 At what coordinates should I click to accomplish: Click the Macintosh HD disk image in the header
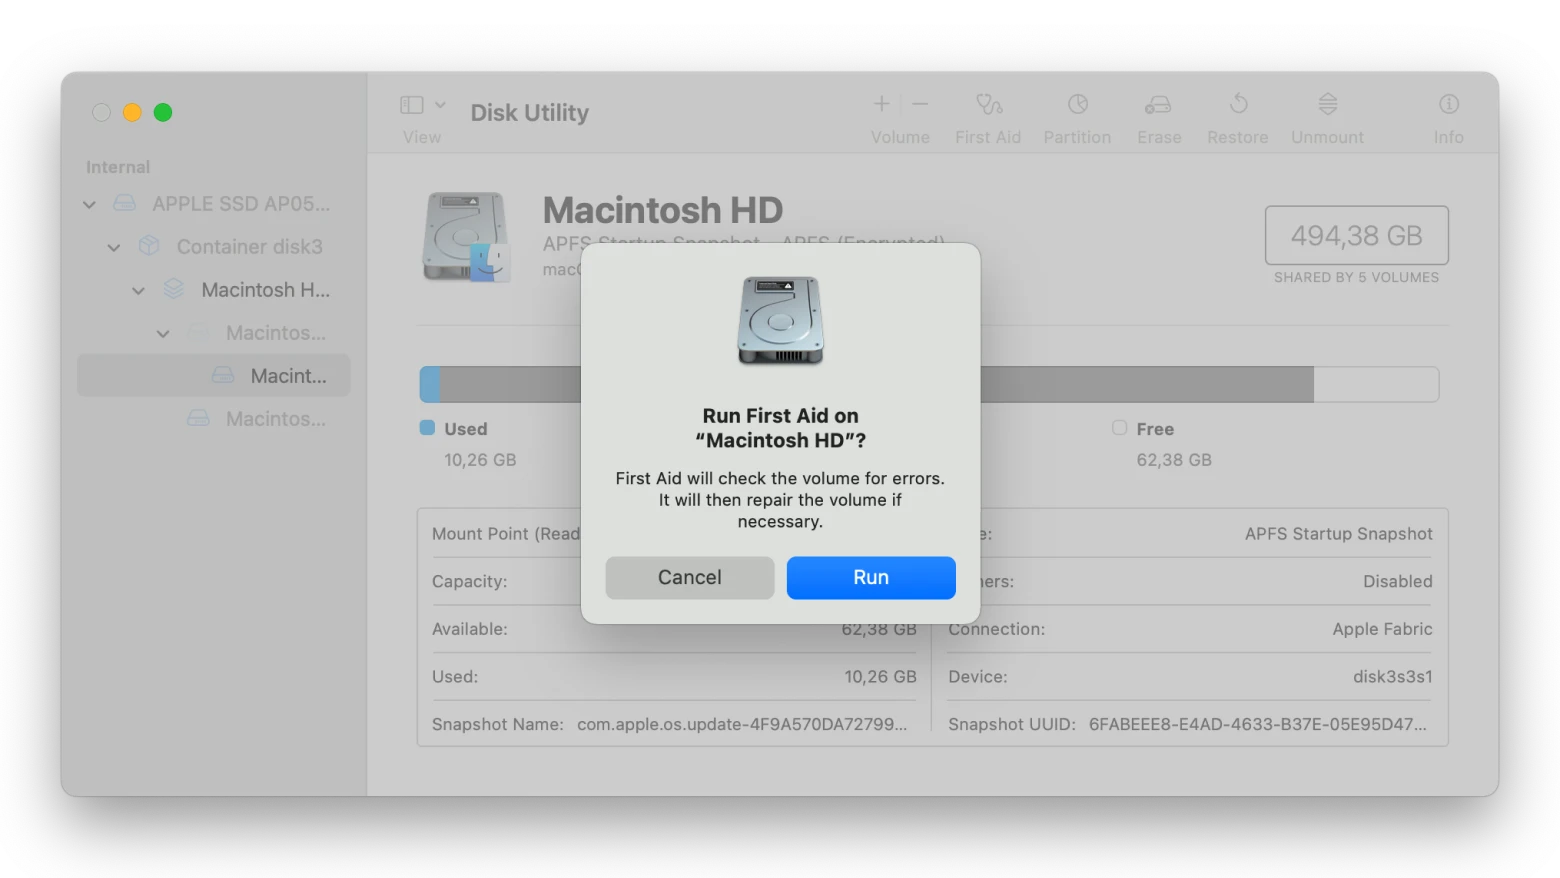(465, 237)
